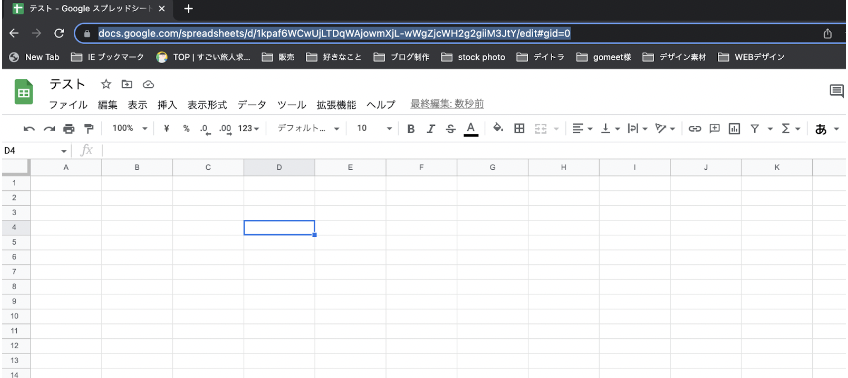Open filter views dropdown arrow
The height and width of the screenshot is (378, 848).
point(770,129)
